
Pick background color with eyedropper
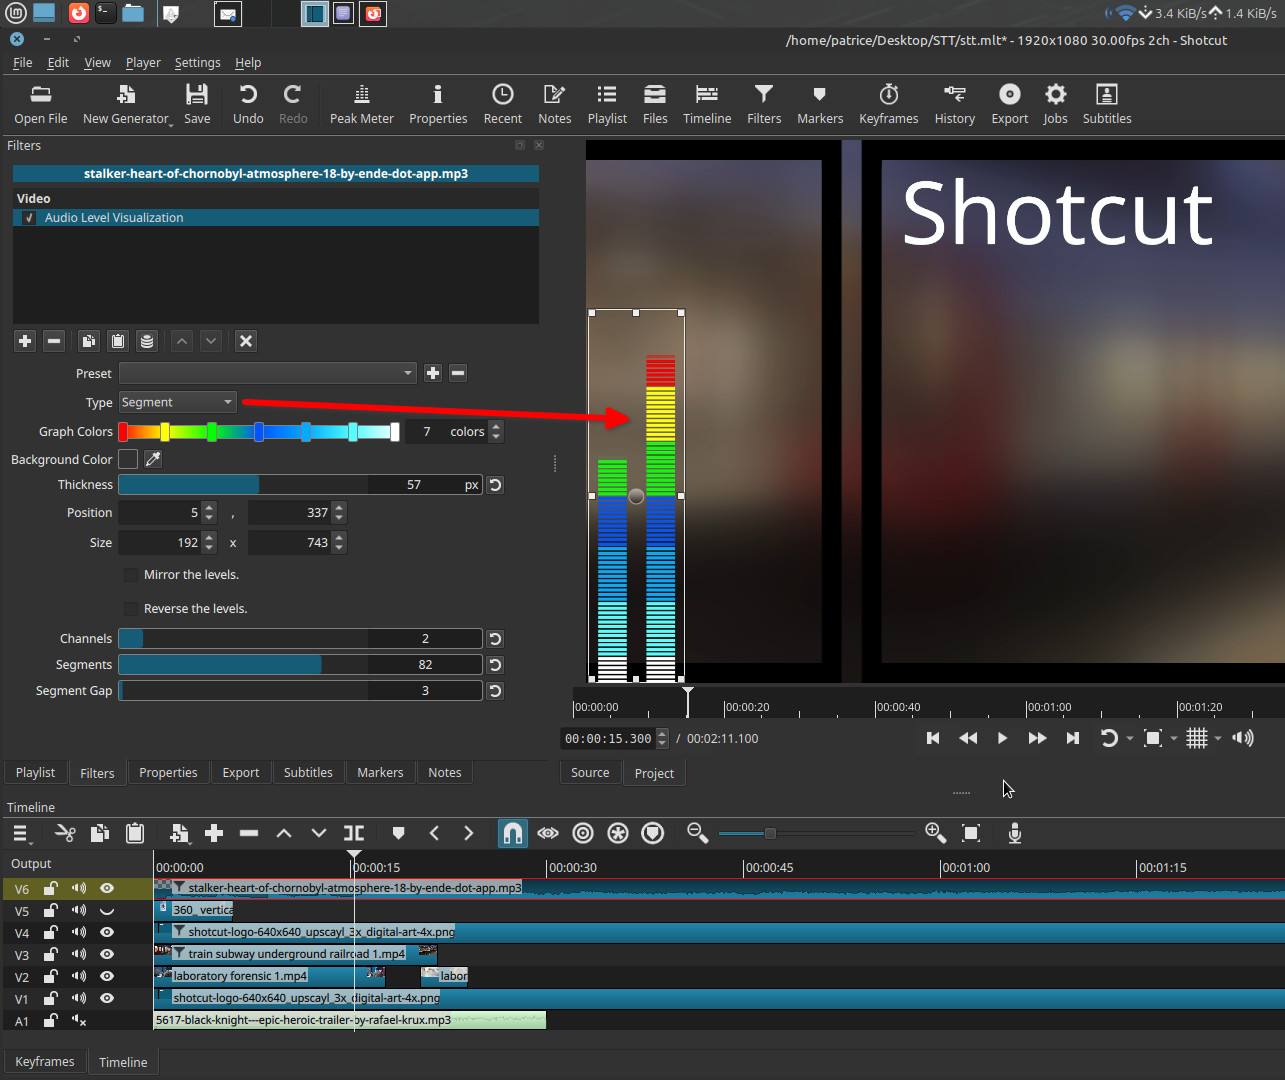coord(153,459)
